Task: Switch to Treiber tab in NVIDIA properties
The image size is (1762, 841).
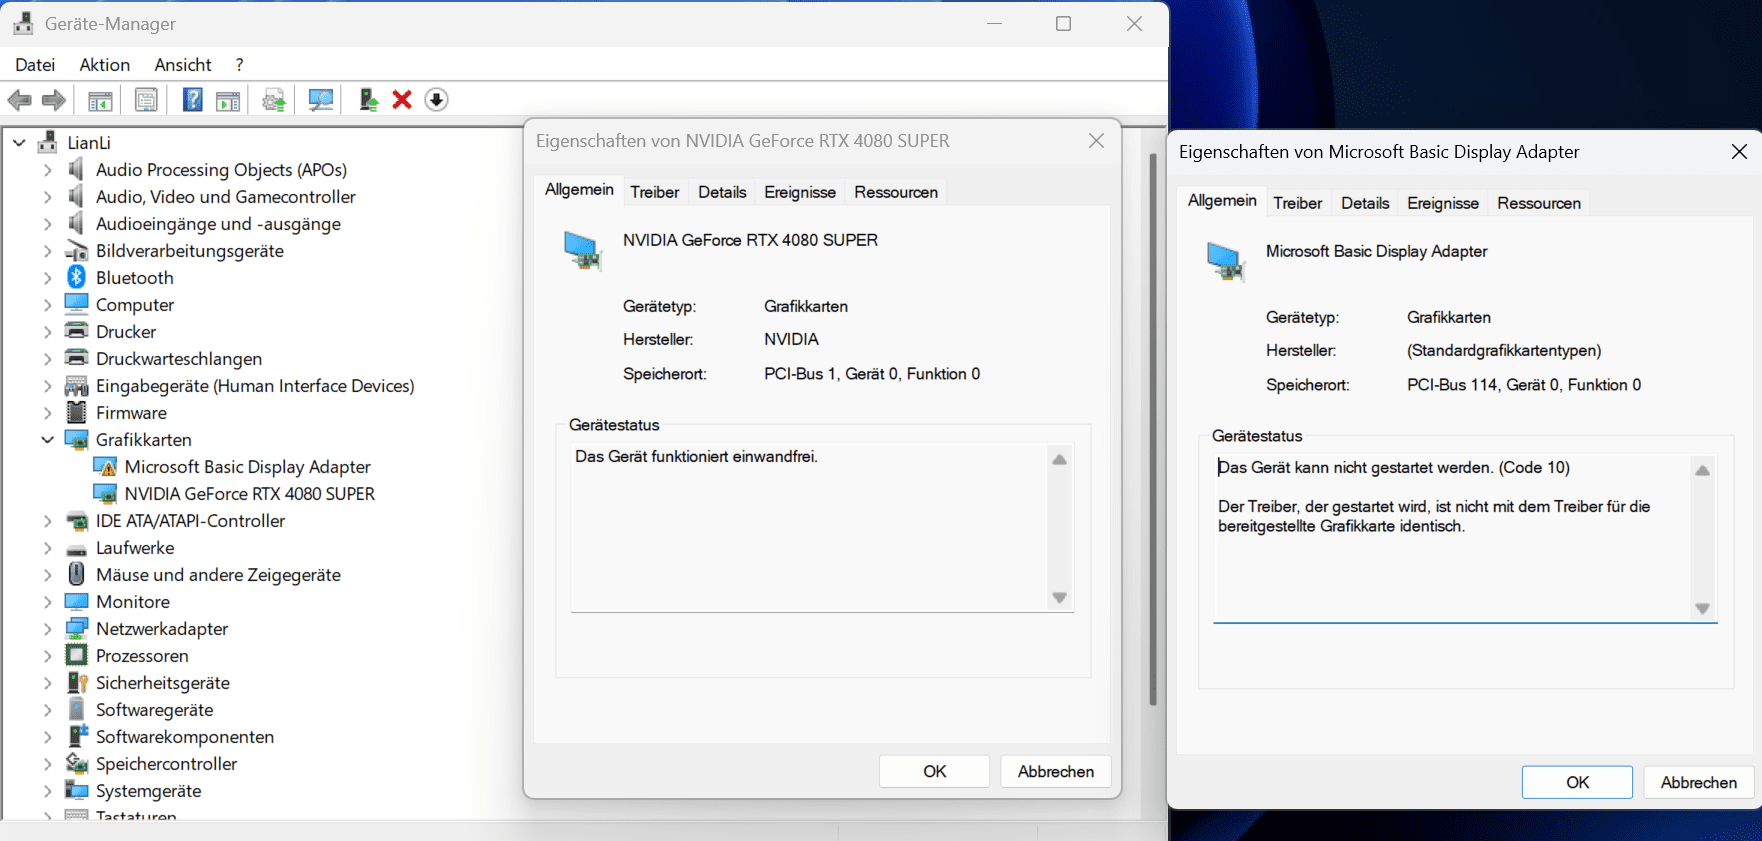Action: click(655, 192)
